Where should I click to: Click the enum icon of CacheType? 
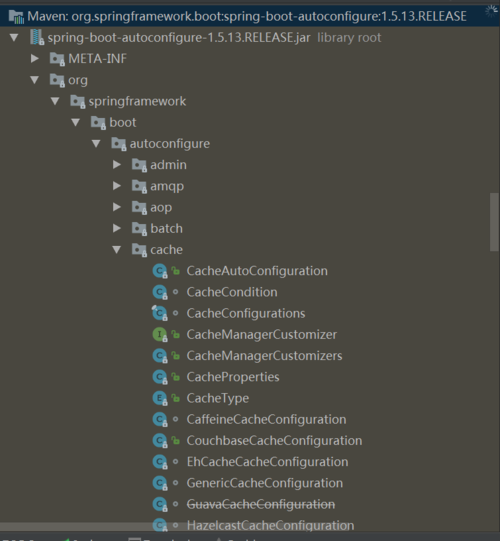point(160,398)
